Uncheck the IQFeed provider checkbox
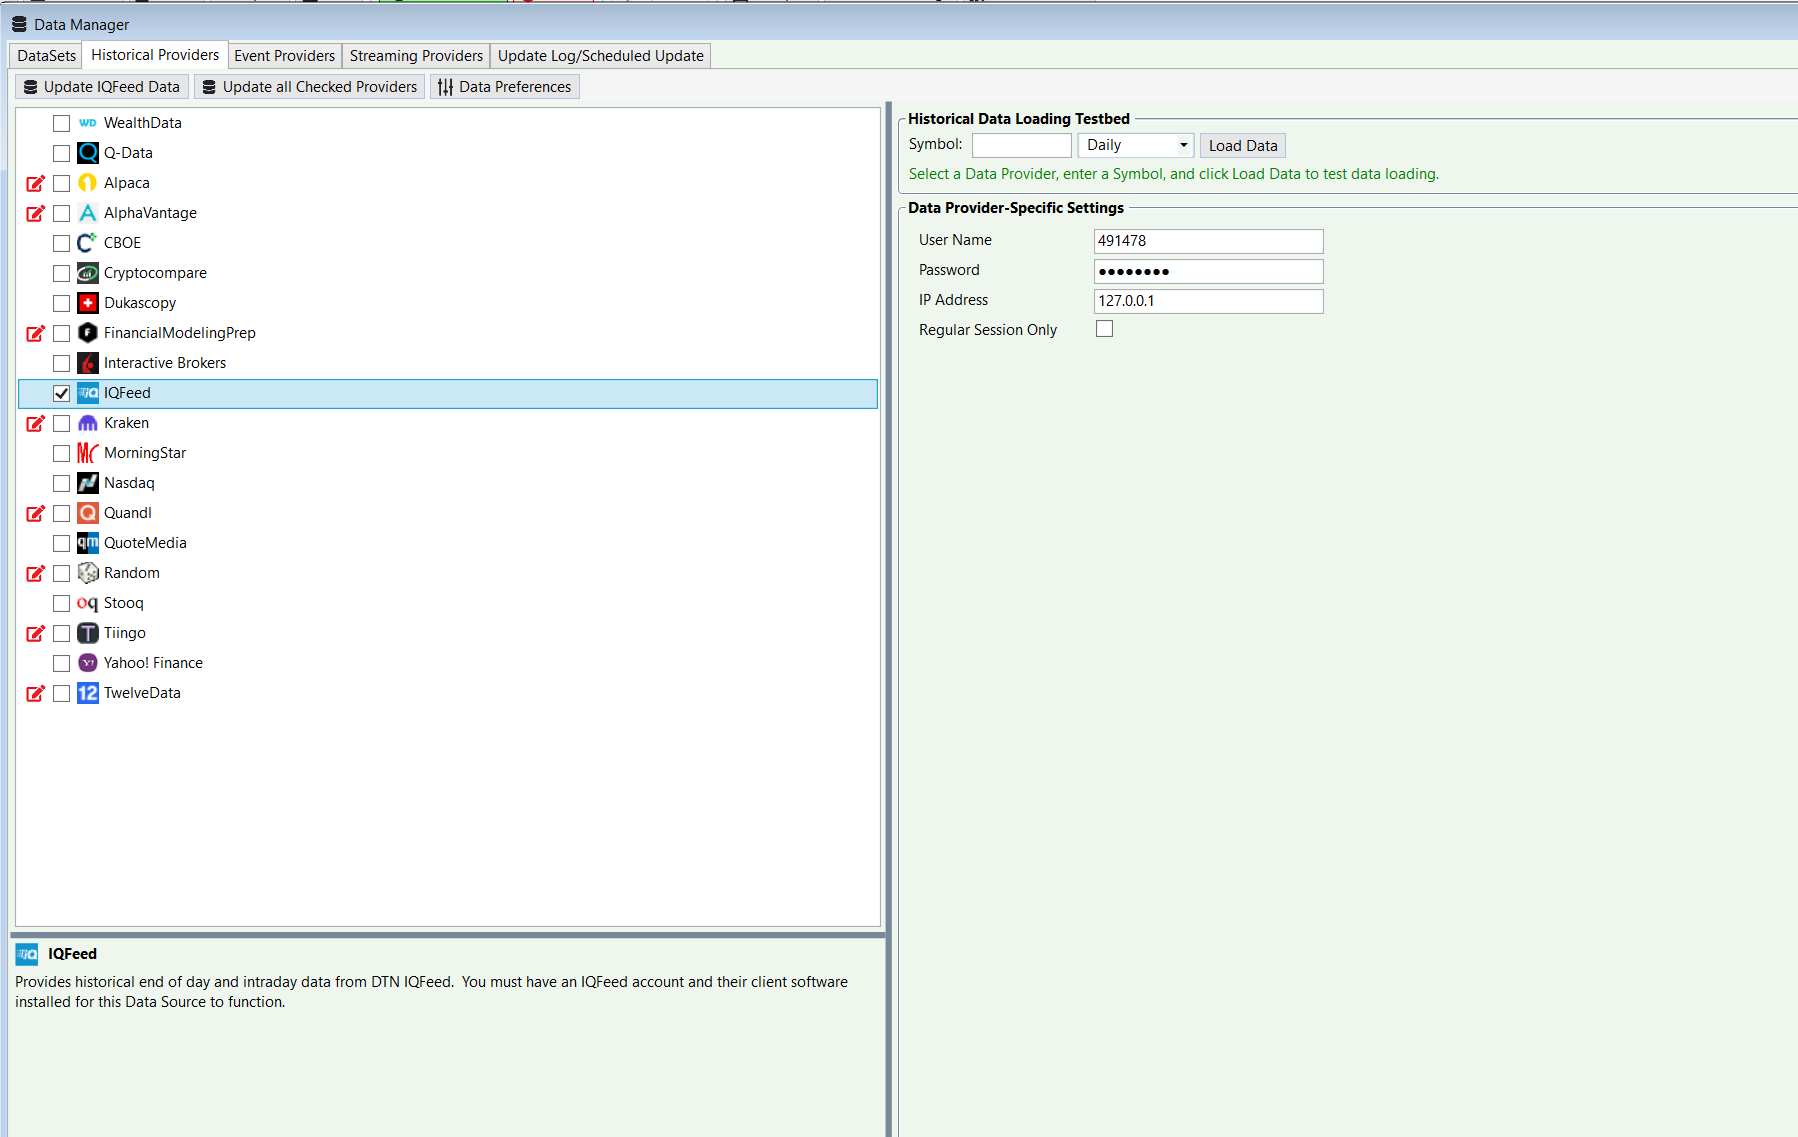Screen dimensions: 1798x1137 coord(62,393)
